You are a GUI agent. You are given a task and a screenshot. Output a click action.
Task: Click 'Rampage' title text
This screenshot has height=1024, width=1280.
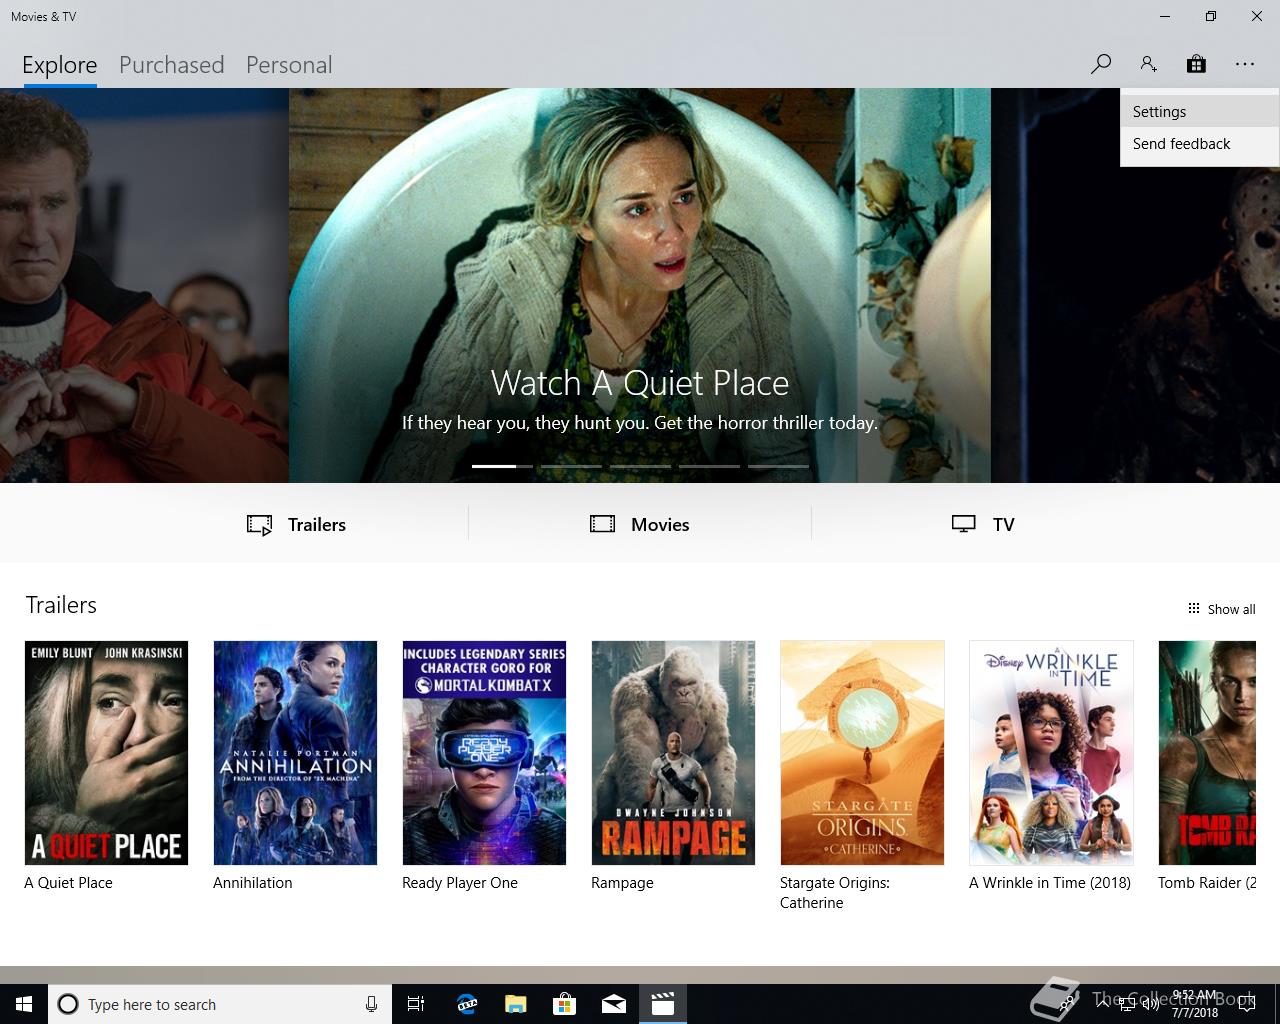click(622, 883)
